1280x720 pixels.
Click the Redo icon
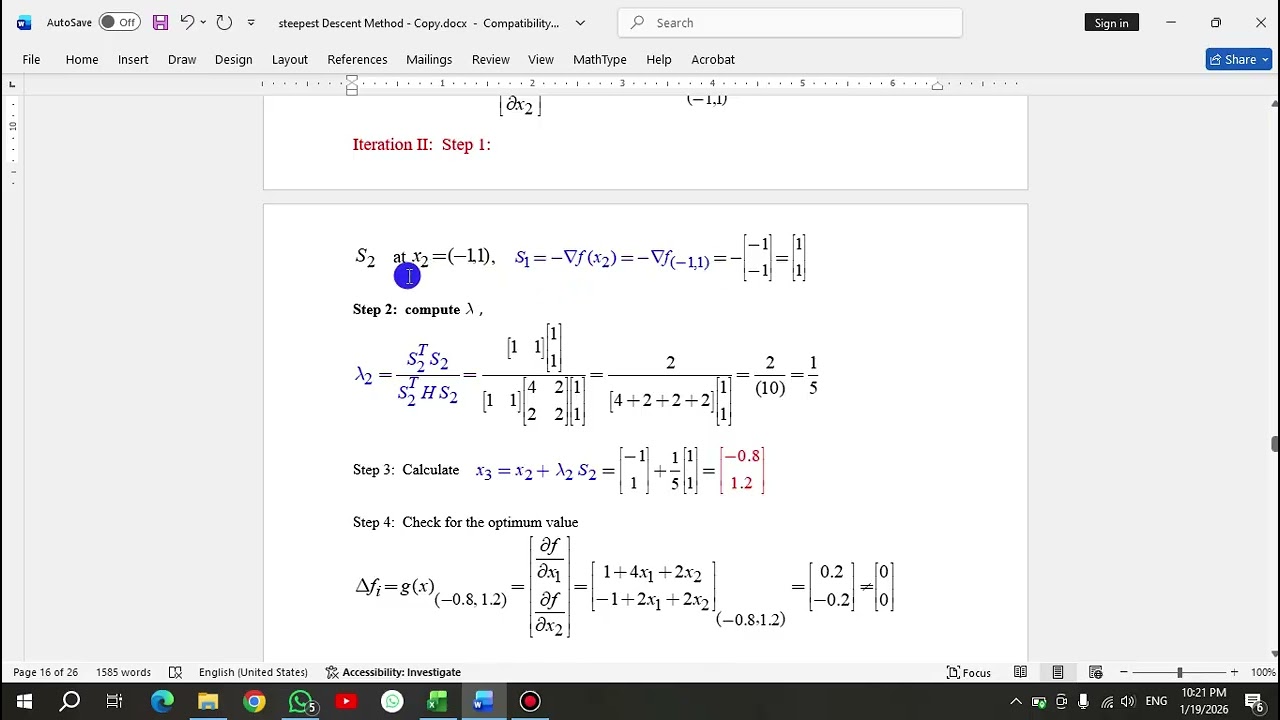pyautogui.click(x=224, y=22)
